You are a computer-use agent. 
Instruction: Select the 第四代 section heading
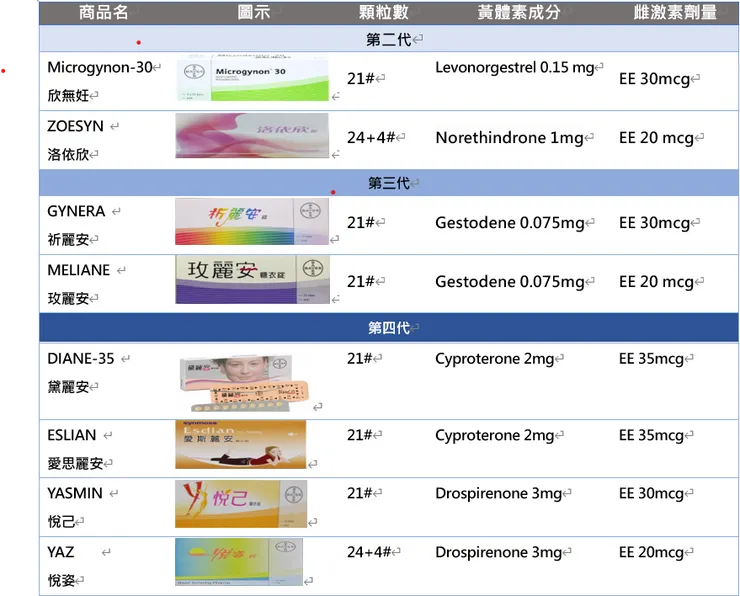click(389, 327)
